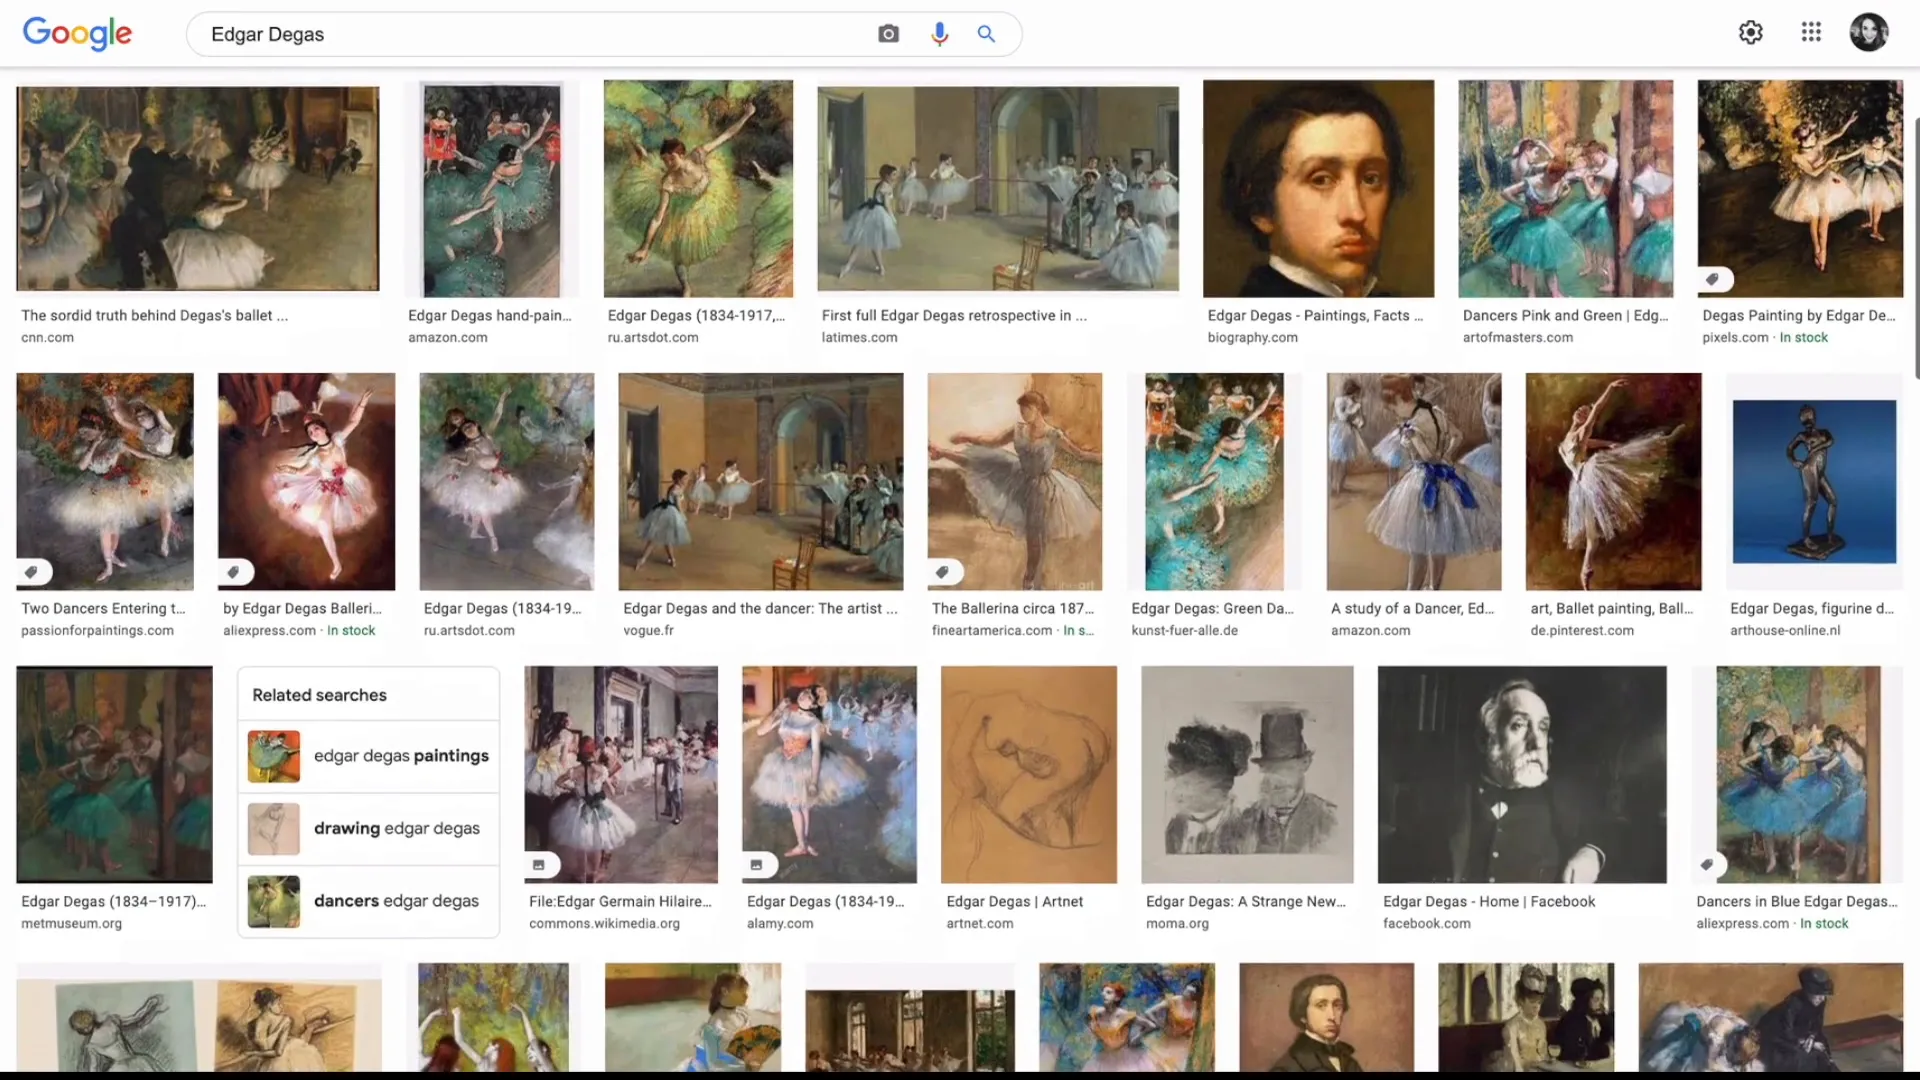Open the cnn.com sordid truth result
The width and height of the screenshot is (1920, 1080).
tap(154, 315)
